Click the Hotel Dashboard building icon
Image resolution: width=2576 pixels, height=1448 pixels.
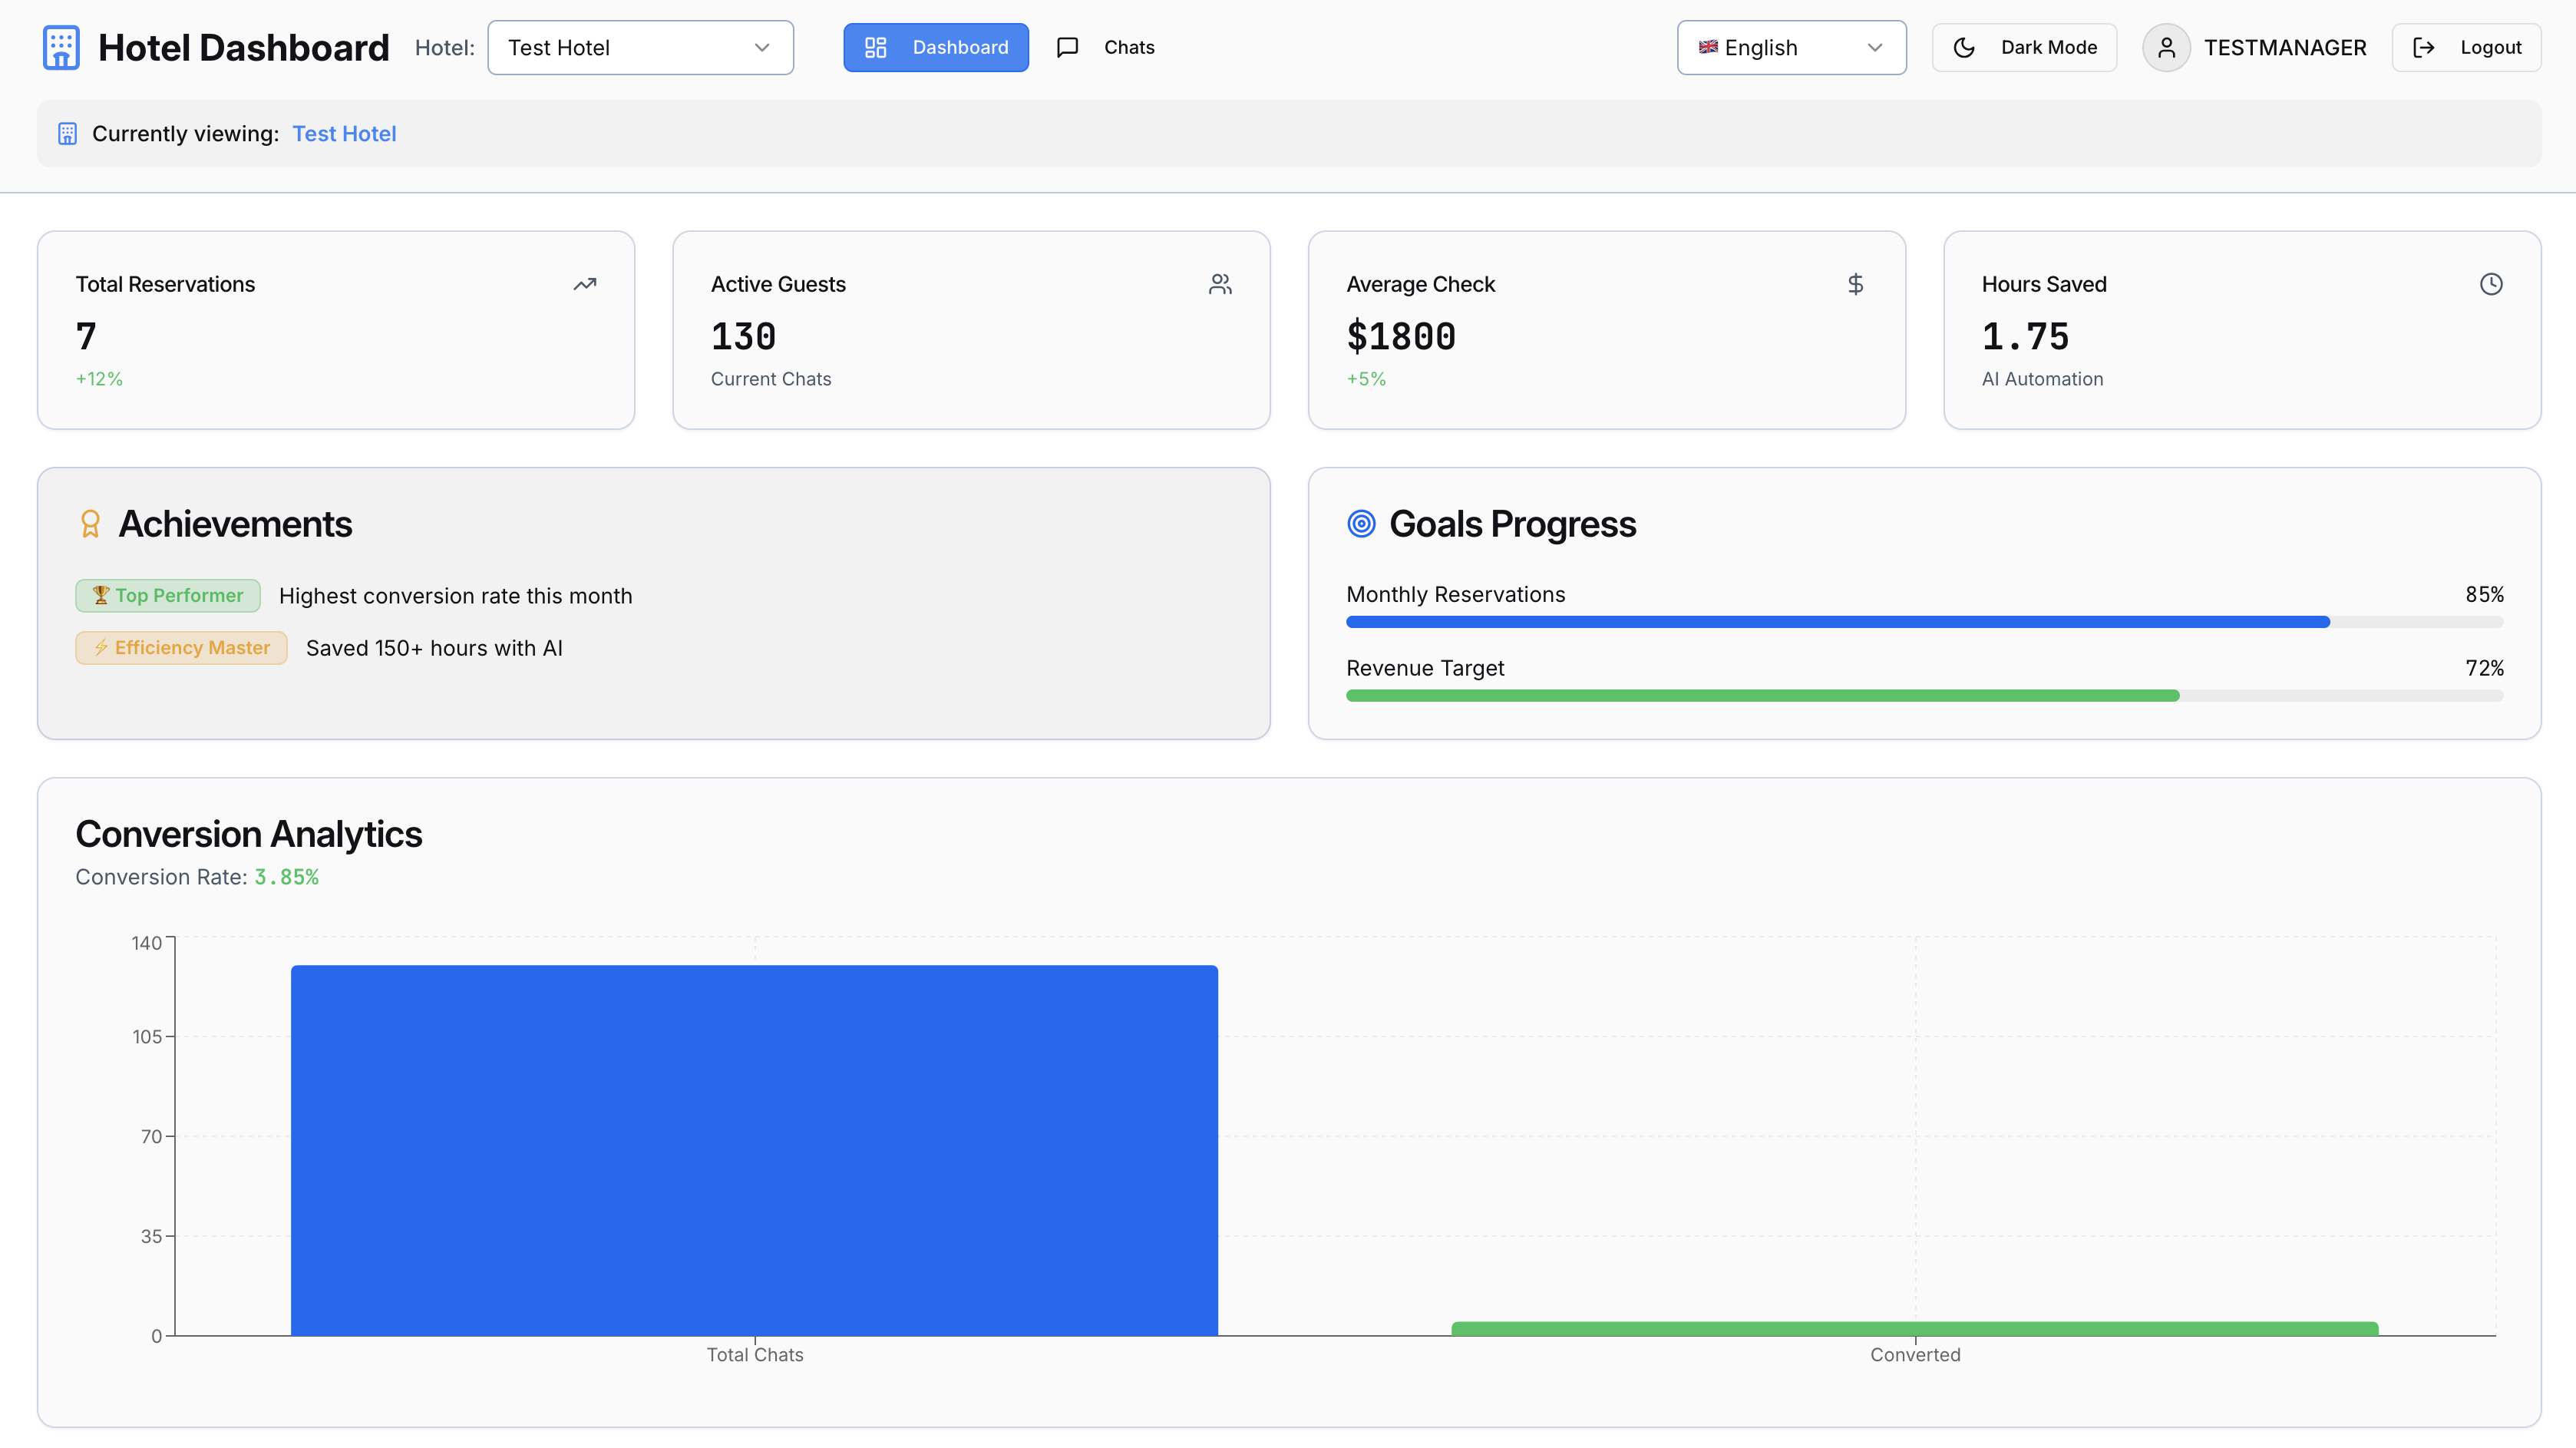(60, 47)
